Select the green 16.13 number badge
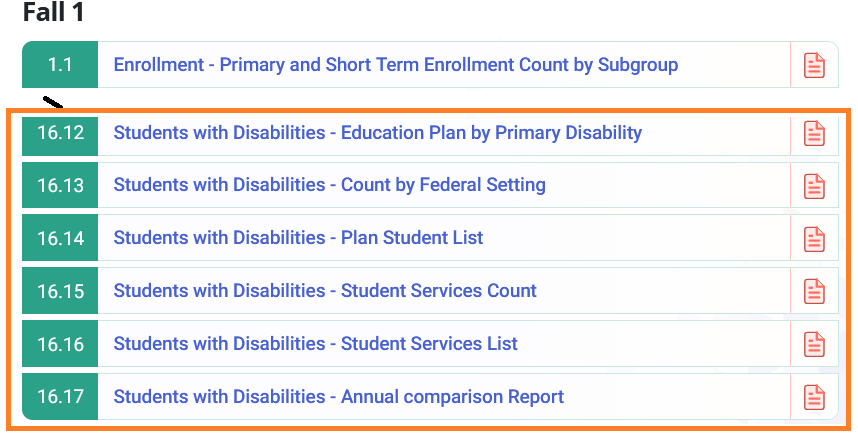The width and height of the screenshot is (858, 438). (60, 185)
